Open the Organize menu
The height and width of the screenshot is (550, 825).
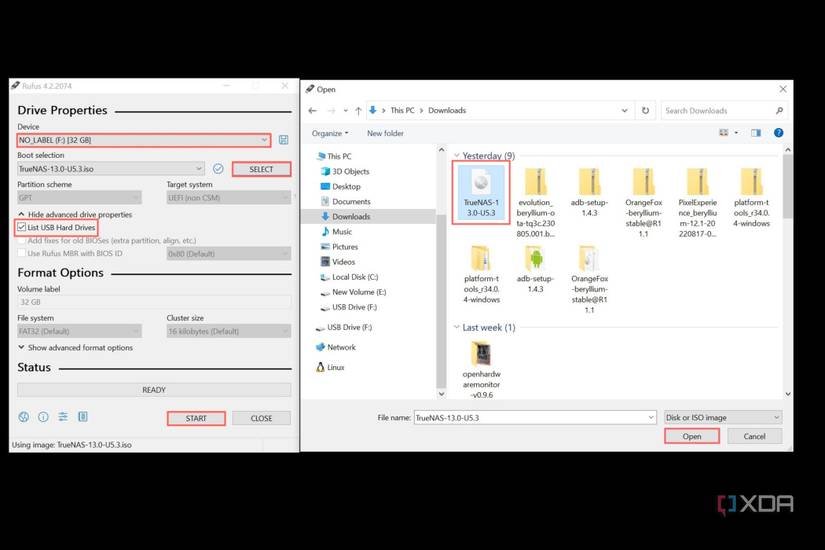click(x=330, y=133)
